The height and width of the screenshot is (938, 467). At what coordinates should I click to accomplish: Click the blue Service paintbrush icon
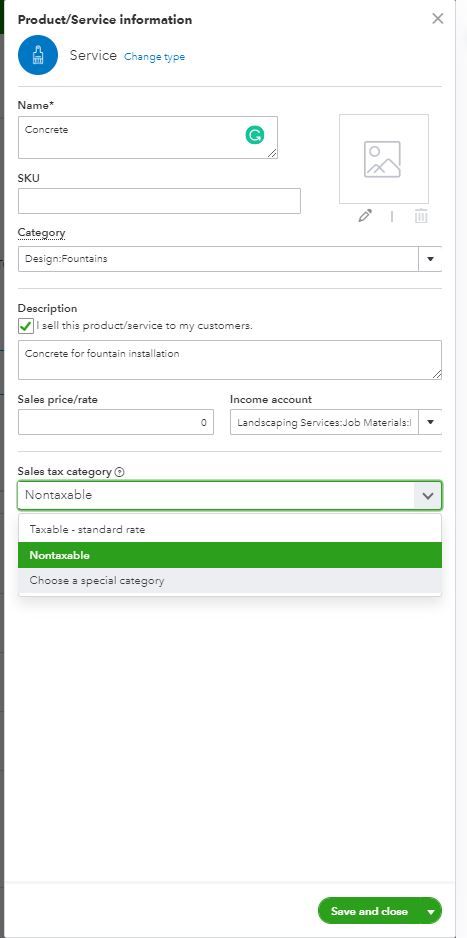(x=38, y=55)
